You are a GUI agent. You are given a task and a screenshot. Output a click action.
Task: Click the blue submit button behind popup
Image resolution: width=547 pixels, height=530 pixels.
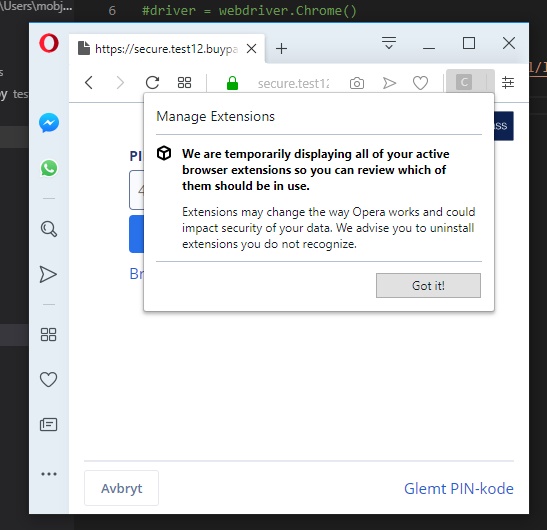[x=136, y=234]
